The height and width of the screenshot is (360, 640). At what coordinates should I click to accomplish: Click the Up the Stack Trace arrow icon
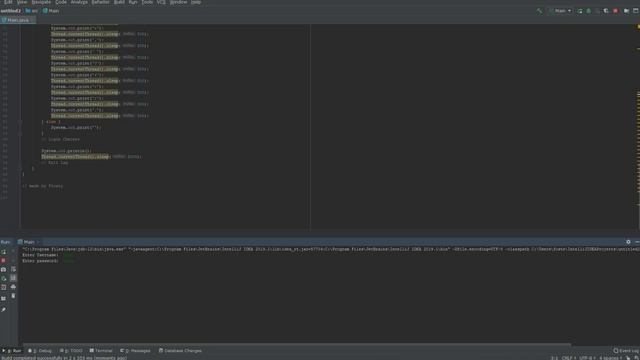coord(13,251)
